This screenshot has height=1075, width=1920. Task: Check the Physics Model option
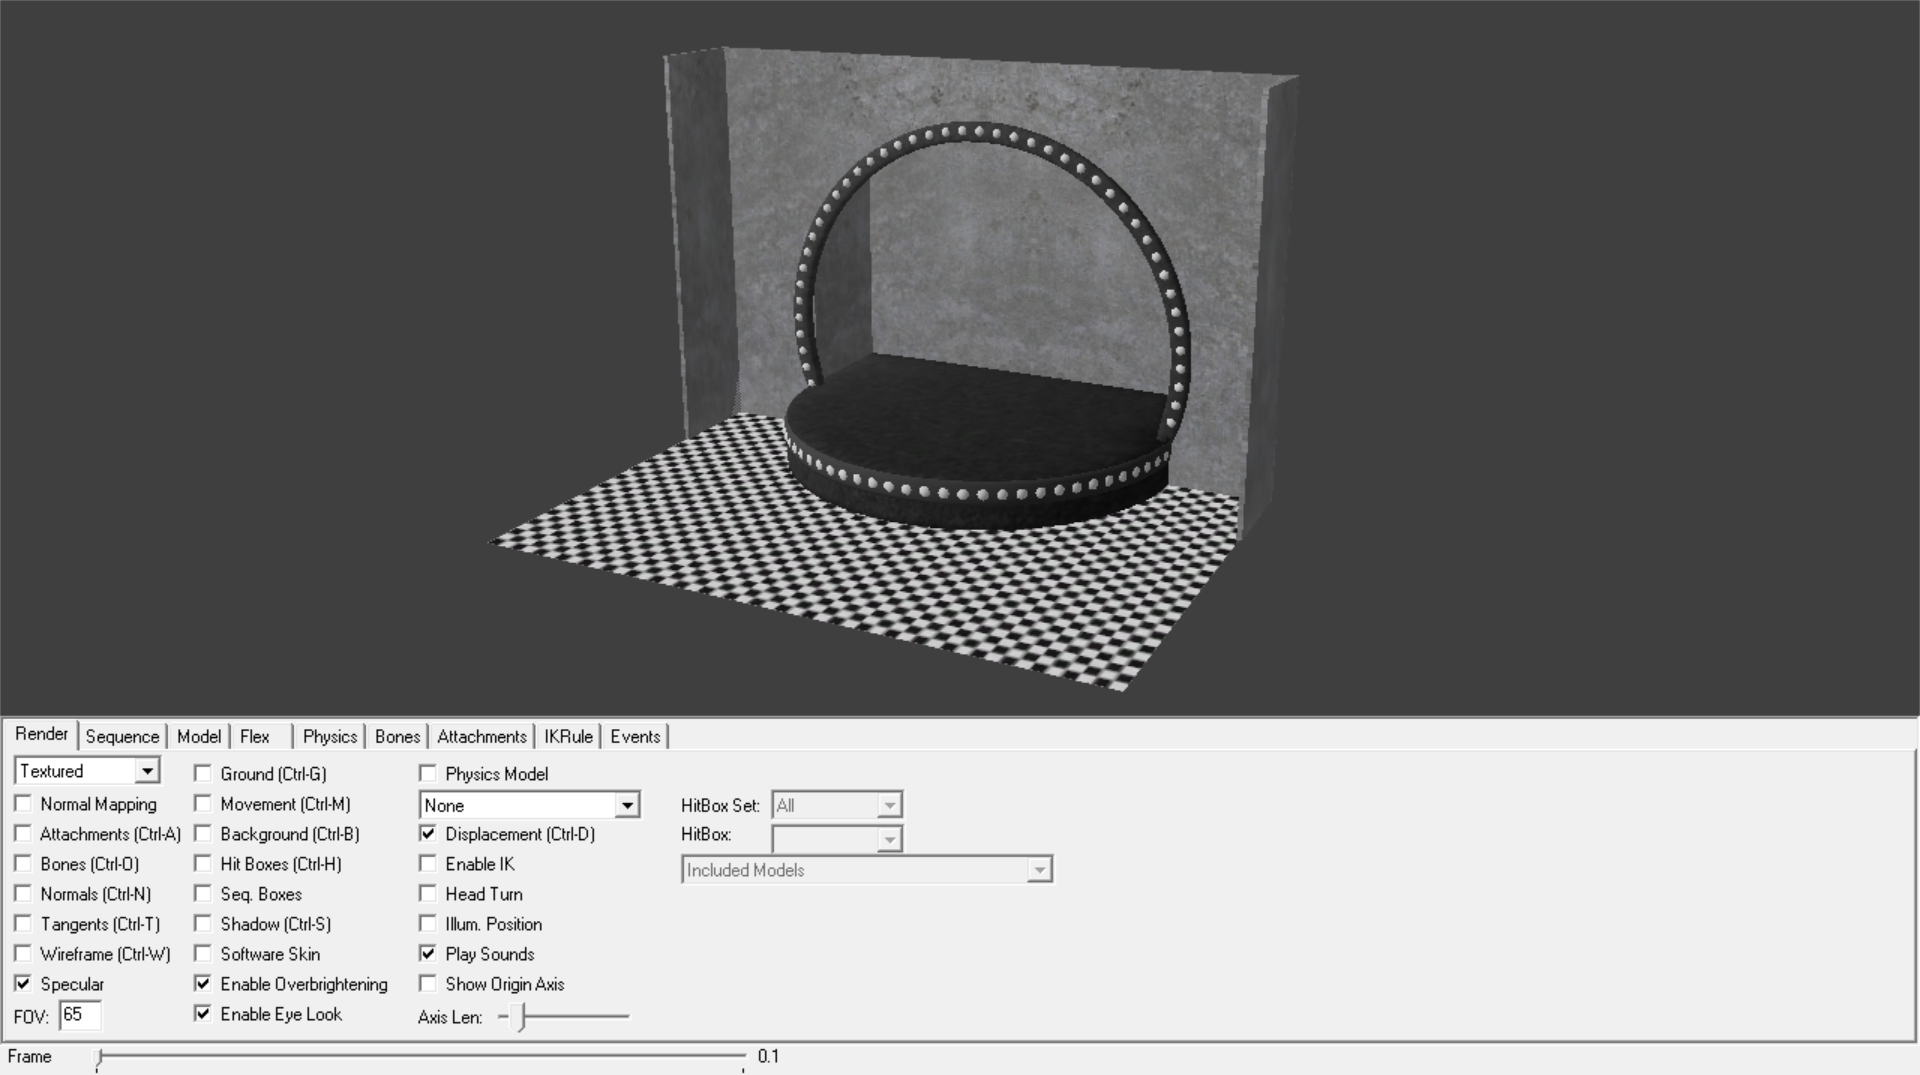click(x=428, y=773)
